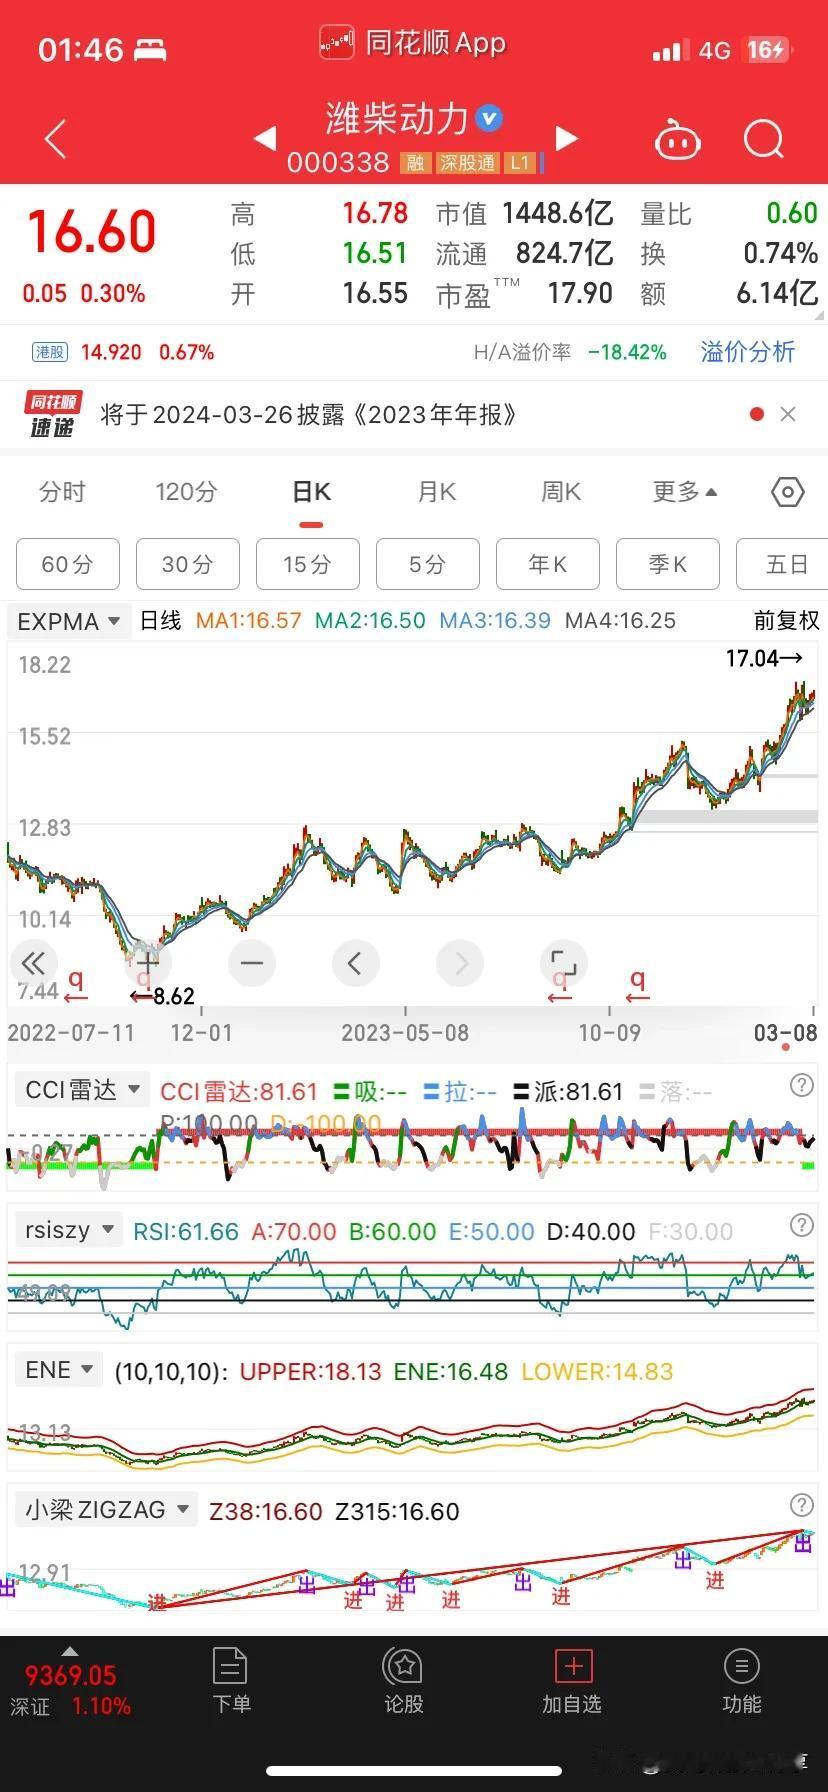Image resolution: width=828 pixels, height=1792 pixels.
Task: Open help icon for rsiszy indicator
Action: [x=801, y=1225]
